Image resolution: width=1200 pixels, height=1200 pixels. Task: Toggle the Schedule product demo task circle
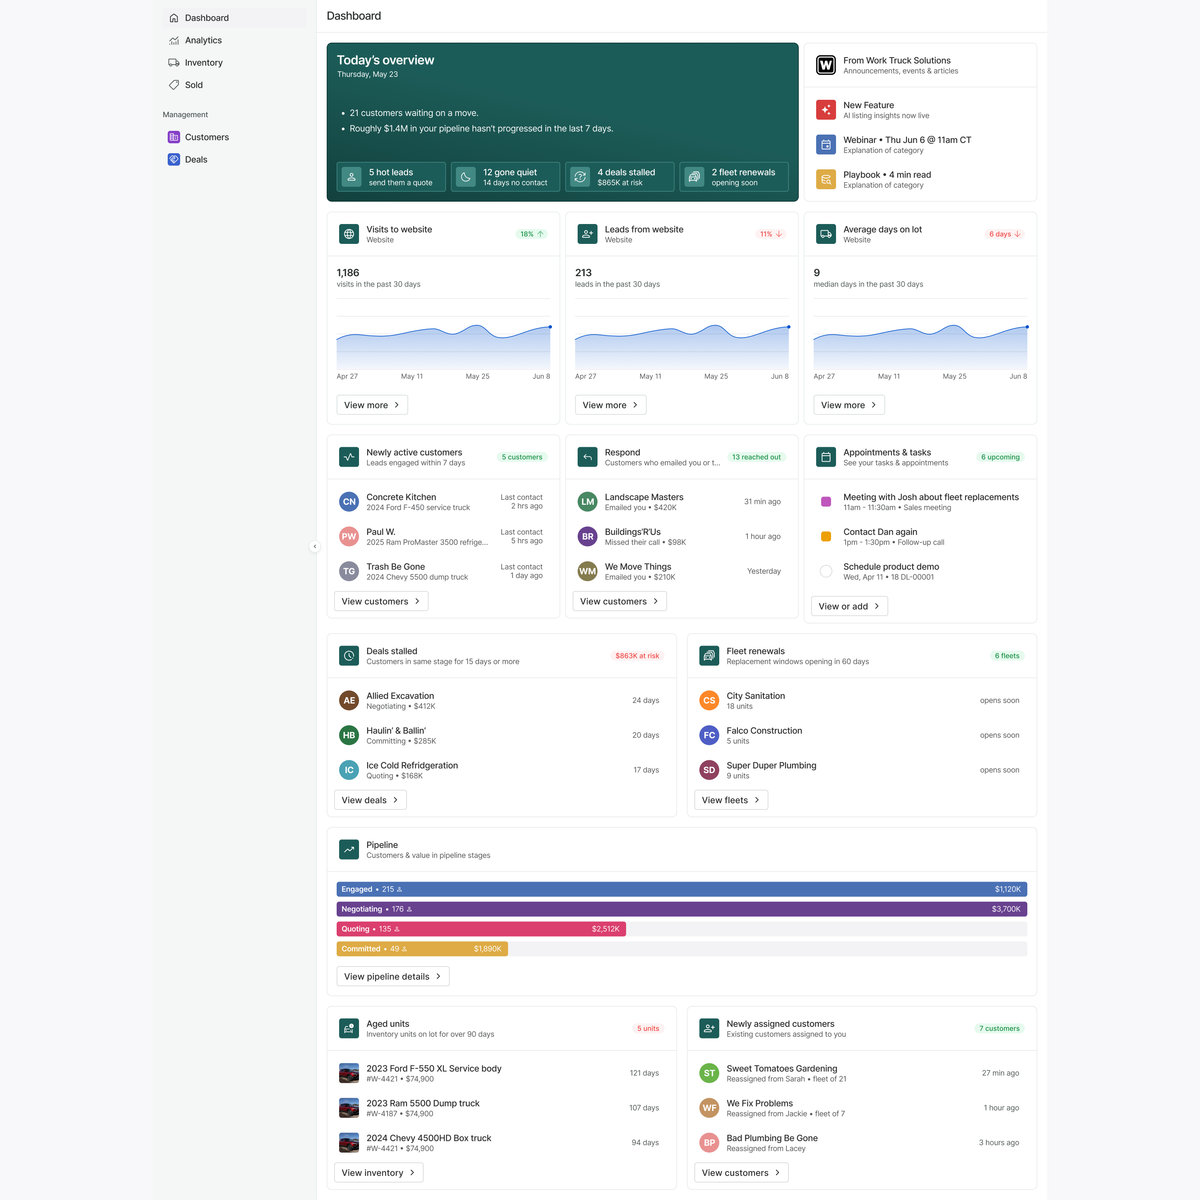826,571
